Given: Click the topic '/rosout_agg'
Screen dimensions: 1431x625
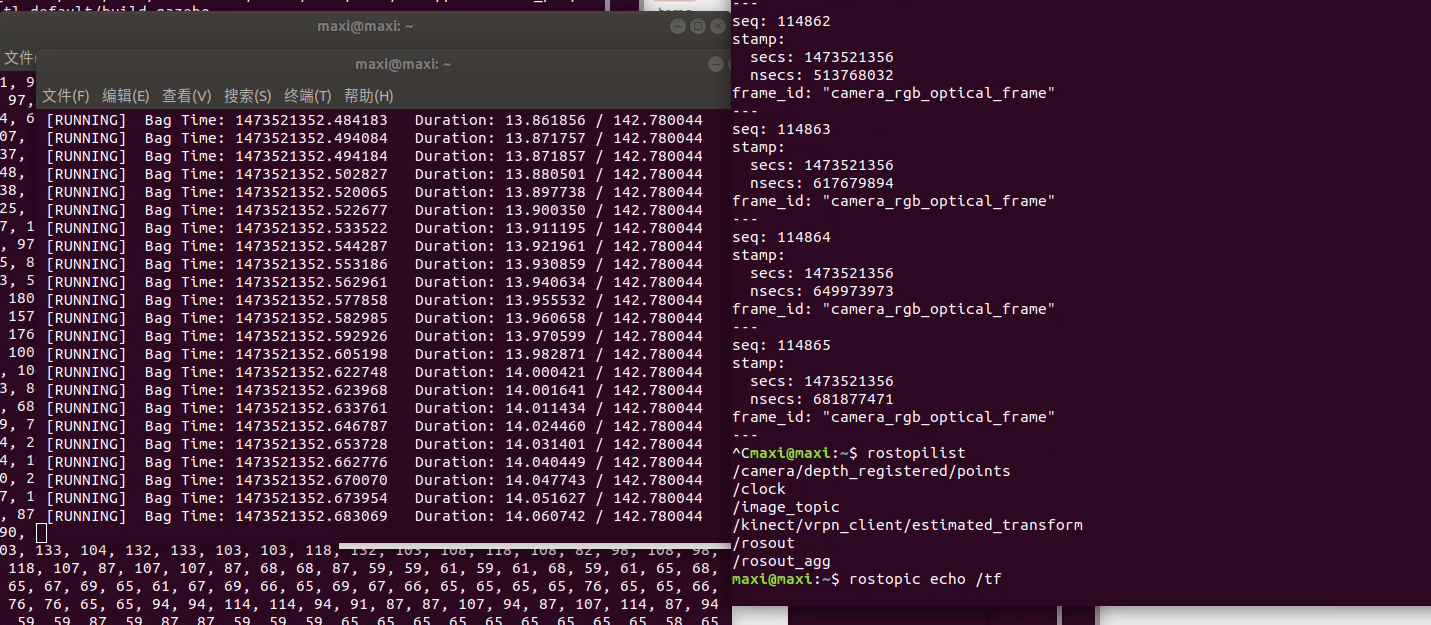Looking at the screenshot, I should [x=781, y=561].
